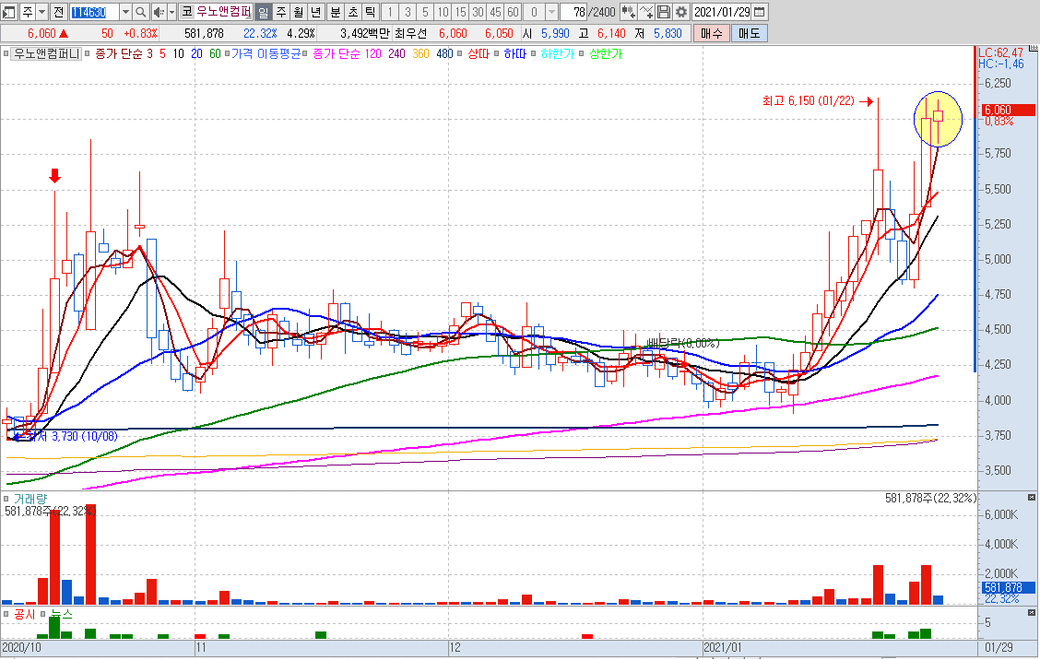
Task: Click the candlestick add-indicator icon
Action: (628, 12)
